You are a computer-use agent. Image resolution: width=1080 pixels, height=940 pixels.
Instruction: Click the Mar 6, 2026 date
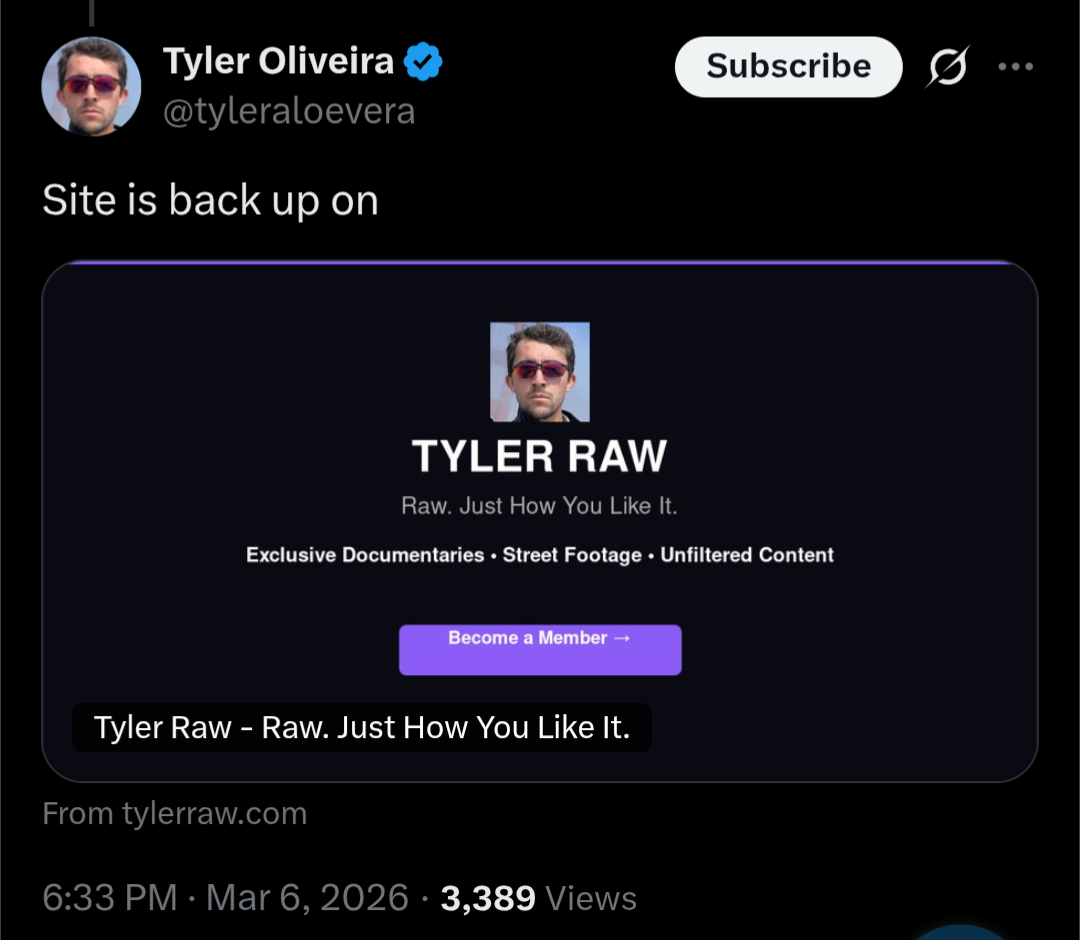[307, 897]
